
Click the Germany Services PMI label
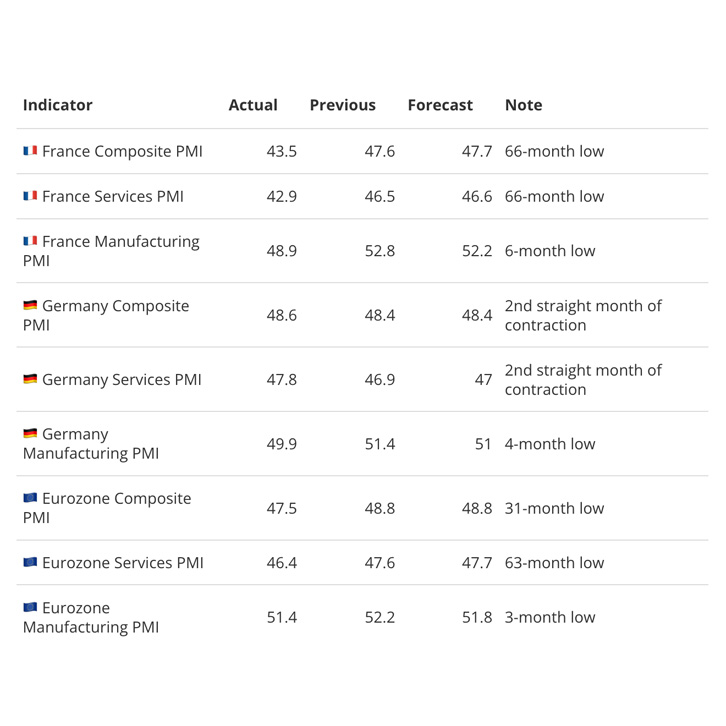point(122,380)
